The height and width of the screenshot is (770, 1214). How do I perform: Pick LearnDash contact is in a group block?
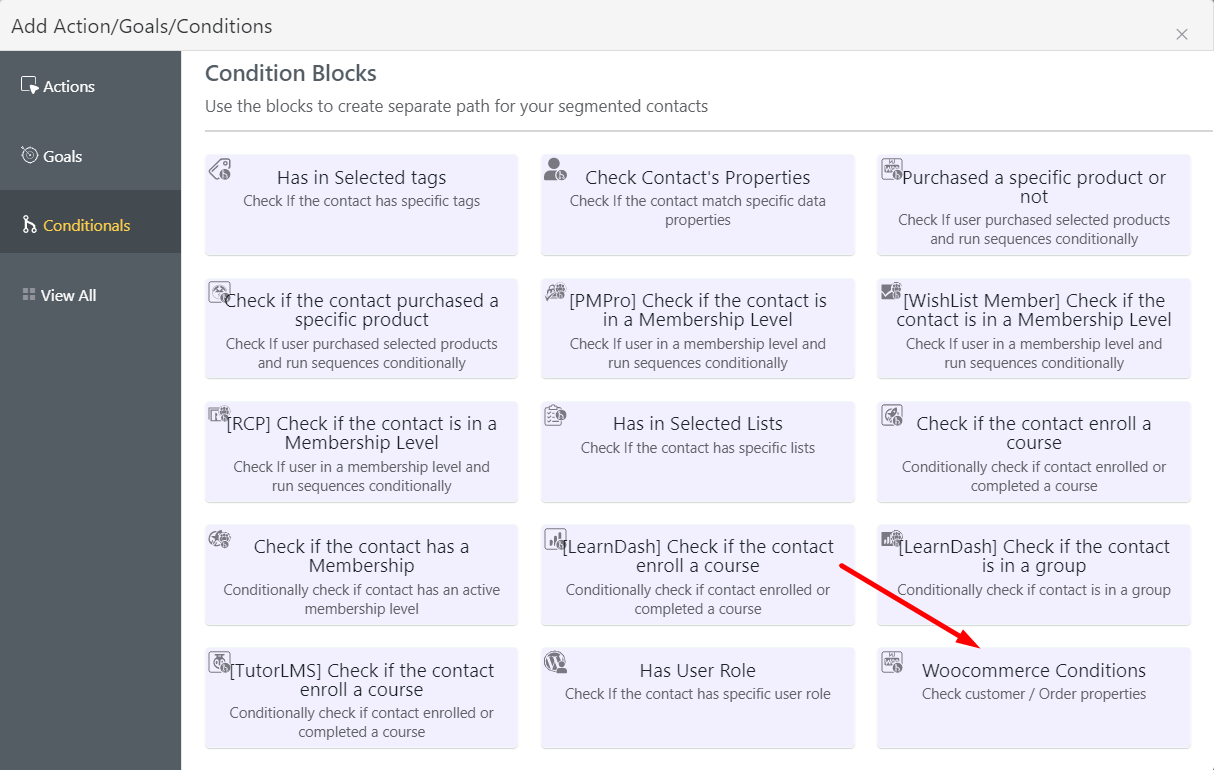point(1034,575)
